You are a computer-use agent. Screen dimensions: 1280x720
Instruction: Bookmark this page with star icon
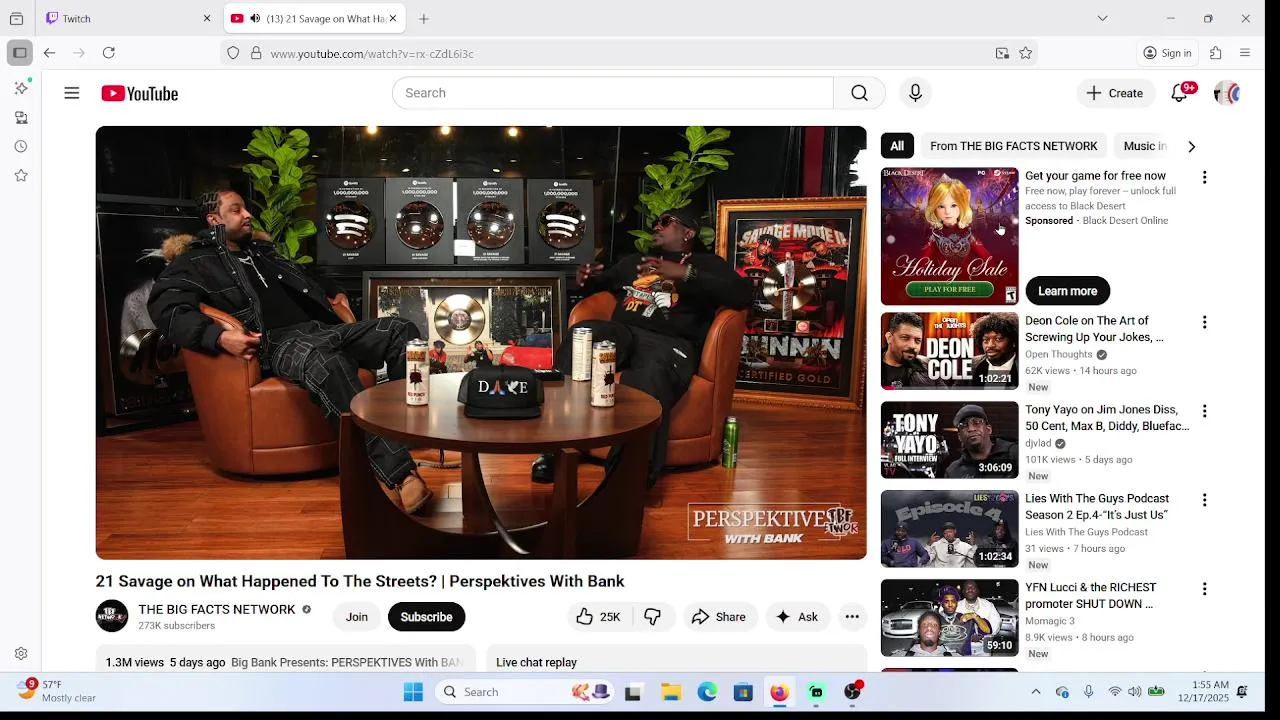1025,53
